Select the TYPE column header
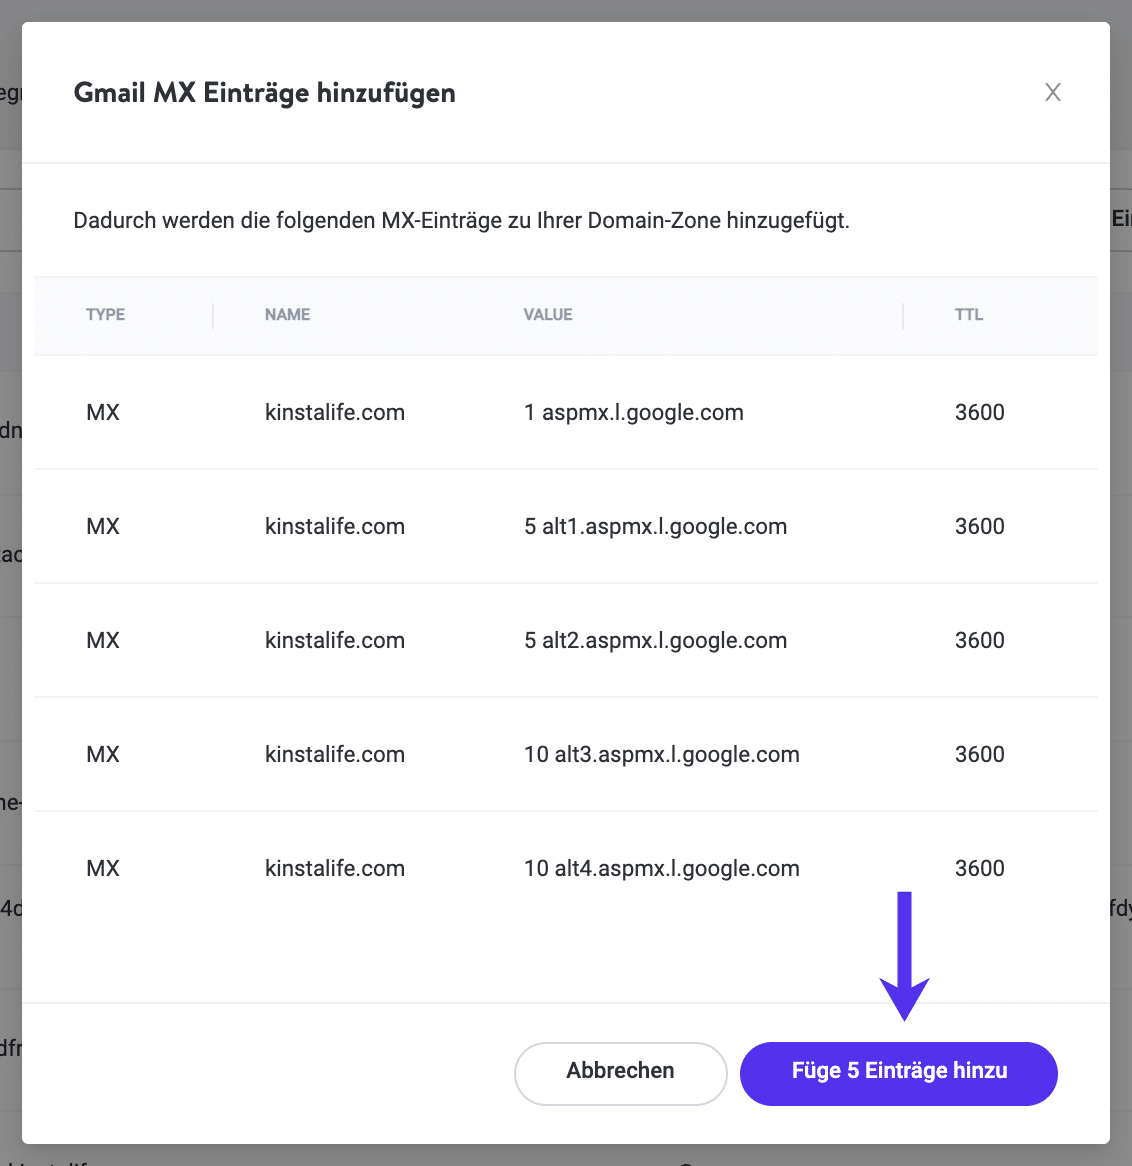Viewport: 1132px width, 1166px height. (x=105, y=314)
